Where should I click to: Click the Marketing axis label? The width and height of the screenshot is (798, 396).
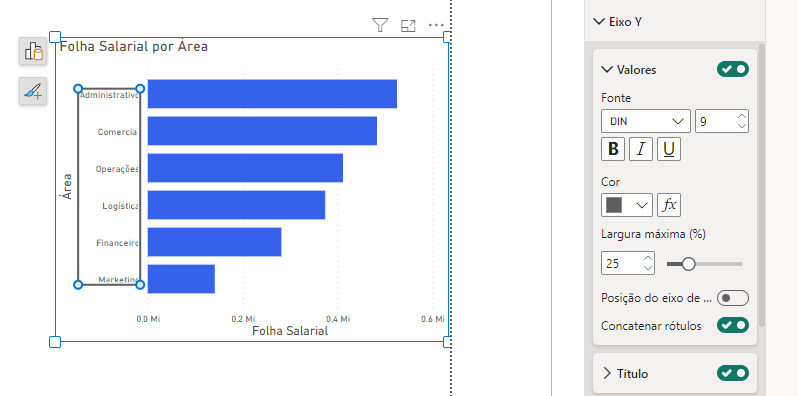point(119,280)
